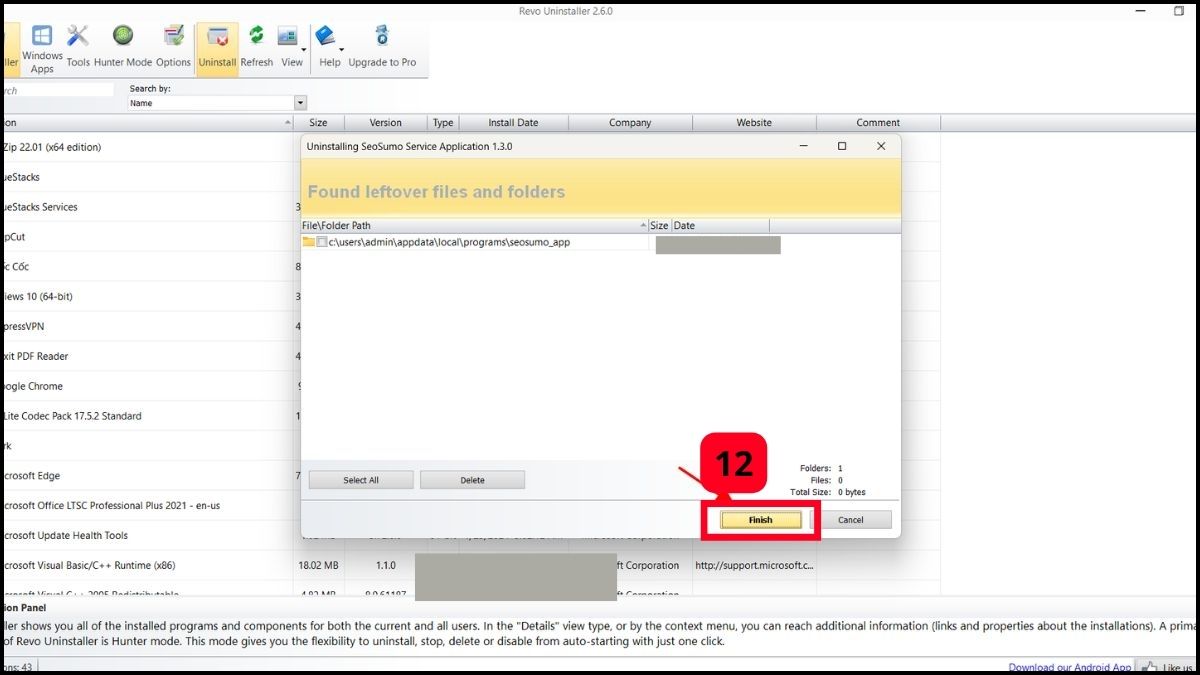The height and width of the screenshot is (675, 1200).
Task: Open the Download our Android App link
Action: pos(1070,667)
